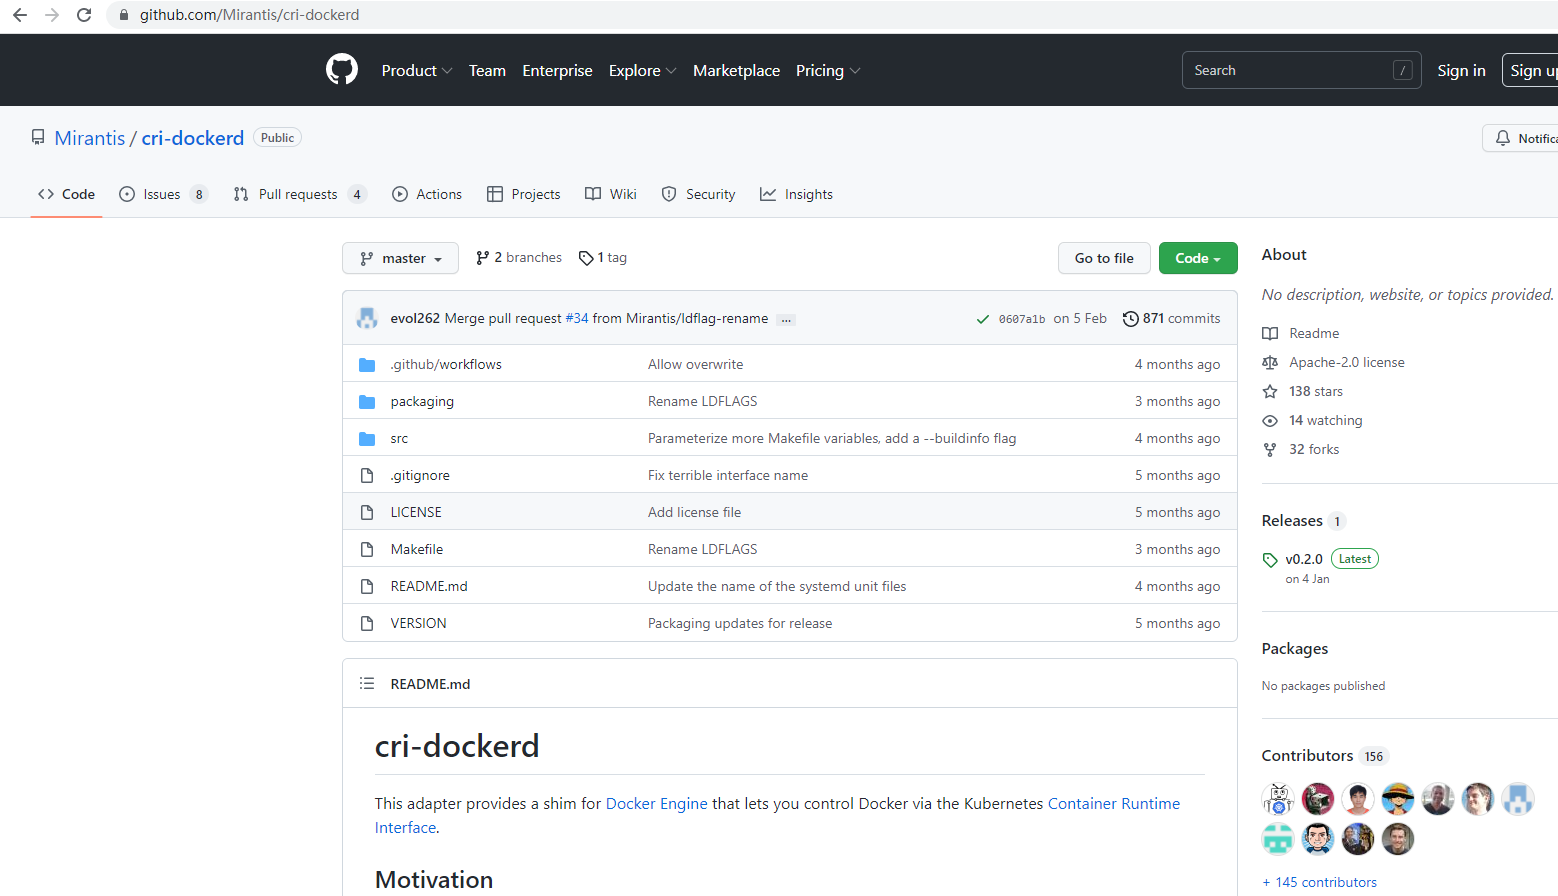Click the LICENSE file icon
The height and width of the screenshot is (896, 1558).
[367, 513]
